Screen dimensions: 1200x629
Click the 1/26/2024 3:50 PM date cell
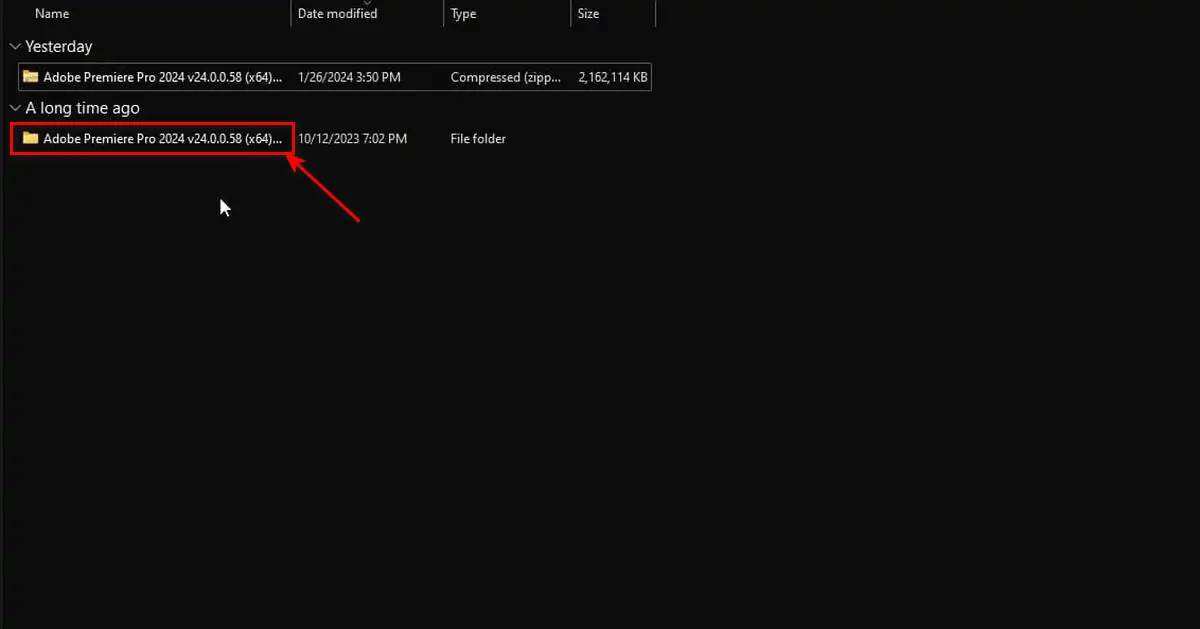[347, 77]
